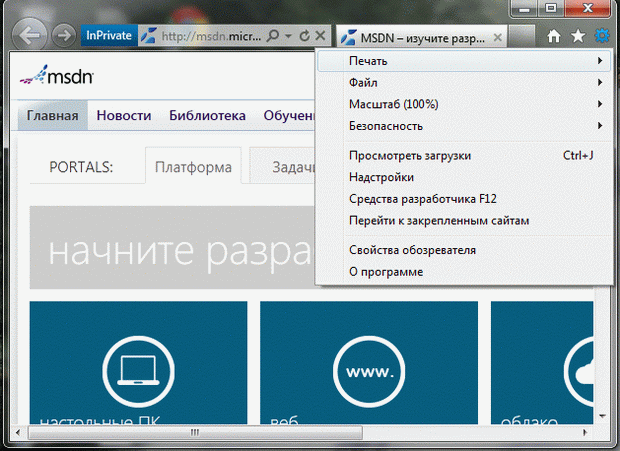Click the horizontal scrollbar right arrow
This screenshot has width=620, height=451.
(x=584, y=432)
